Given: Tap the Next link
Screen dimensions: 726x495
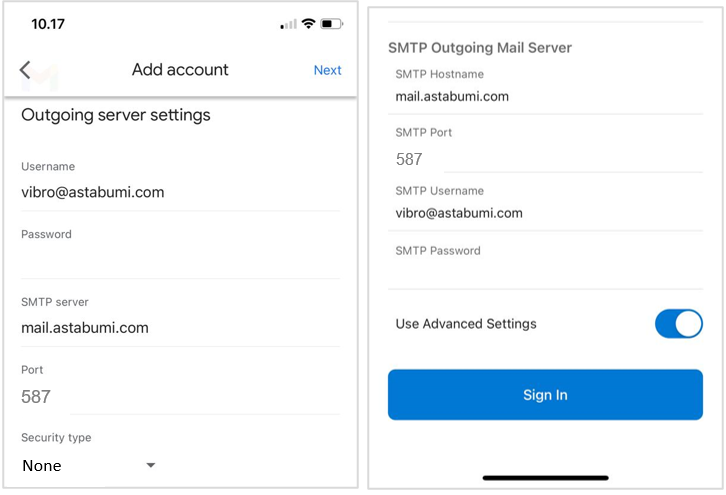Looking at the screenshot, I should [327, 70].
